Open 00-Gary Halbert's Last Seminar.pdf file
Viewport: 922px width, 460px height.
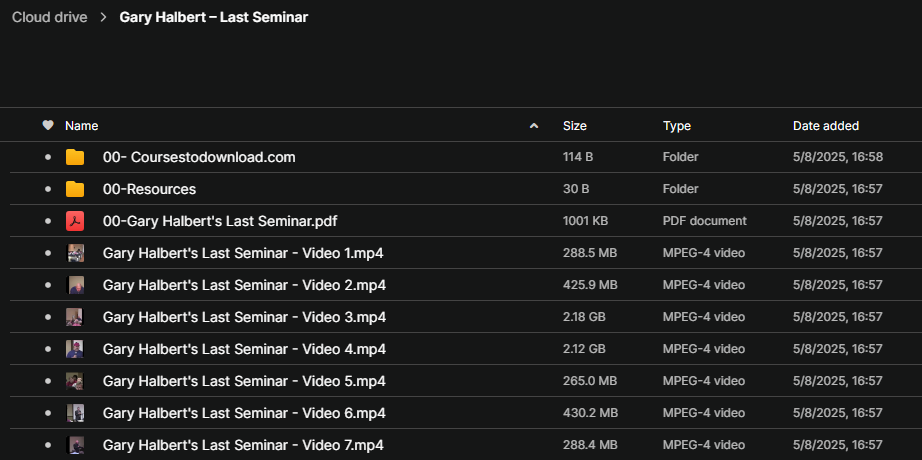(226, 221)
